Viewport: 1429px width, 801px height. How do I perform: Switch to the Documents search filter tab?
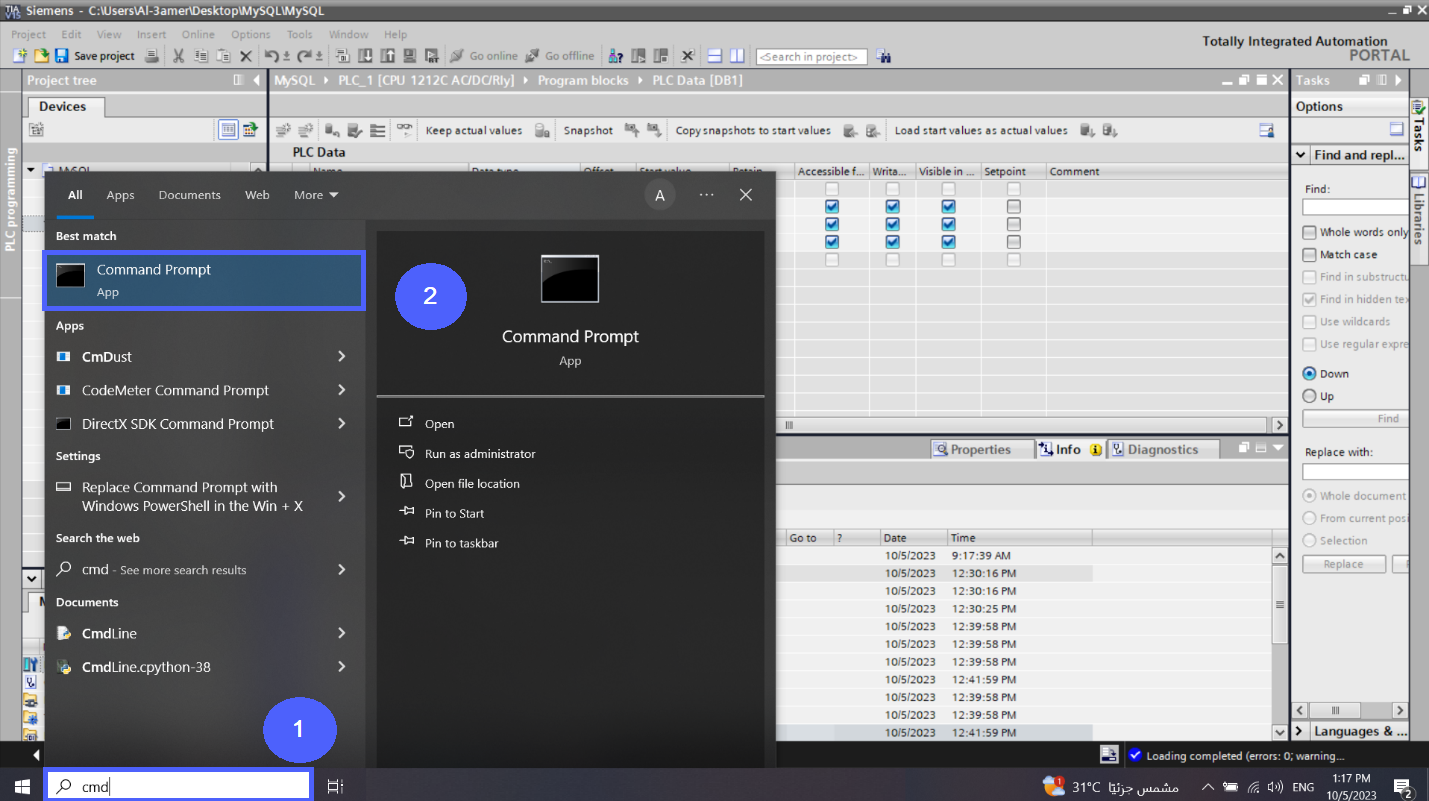click(x=190, y=195)
